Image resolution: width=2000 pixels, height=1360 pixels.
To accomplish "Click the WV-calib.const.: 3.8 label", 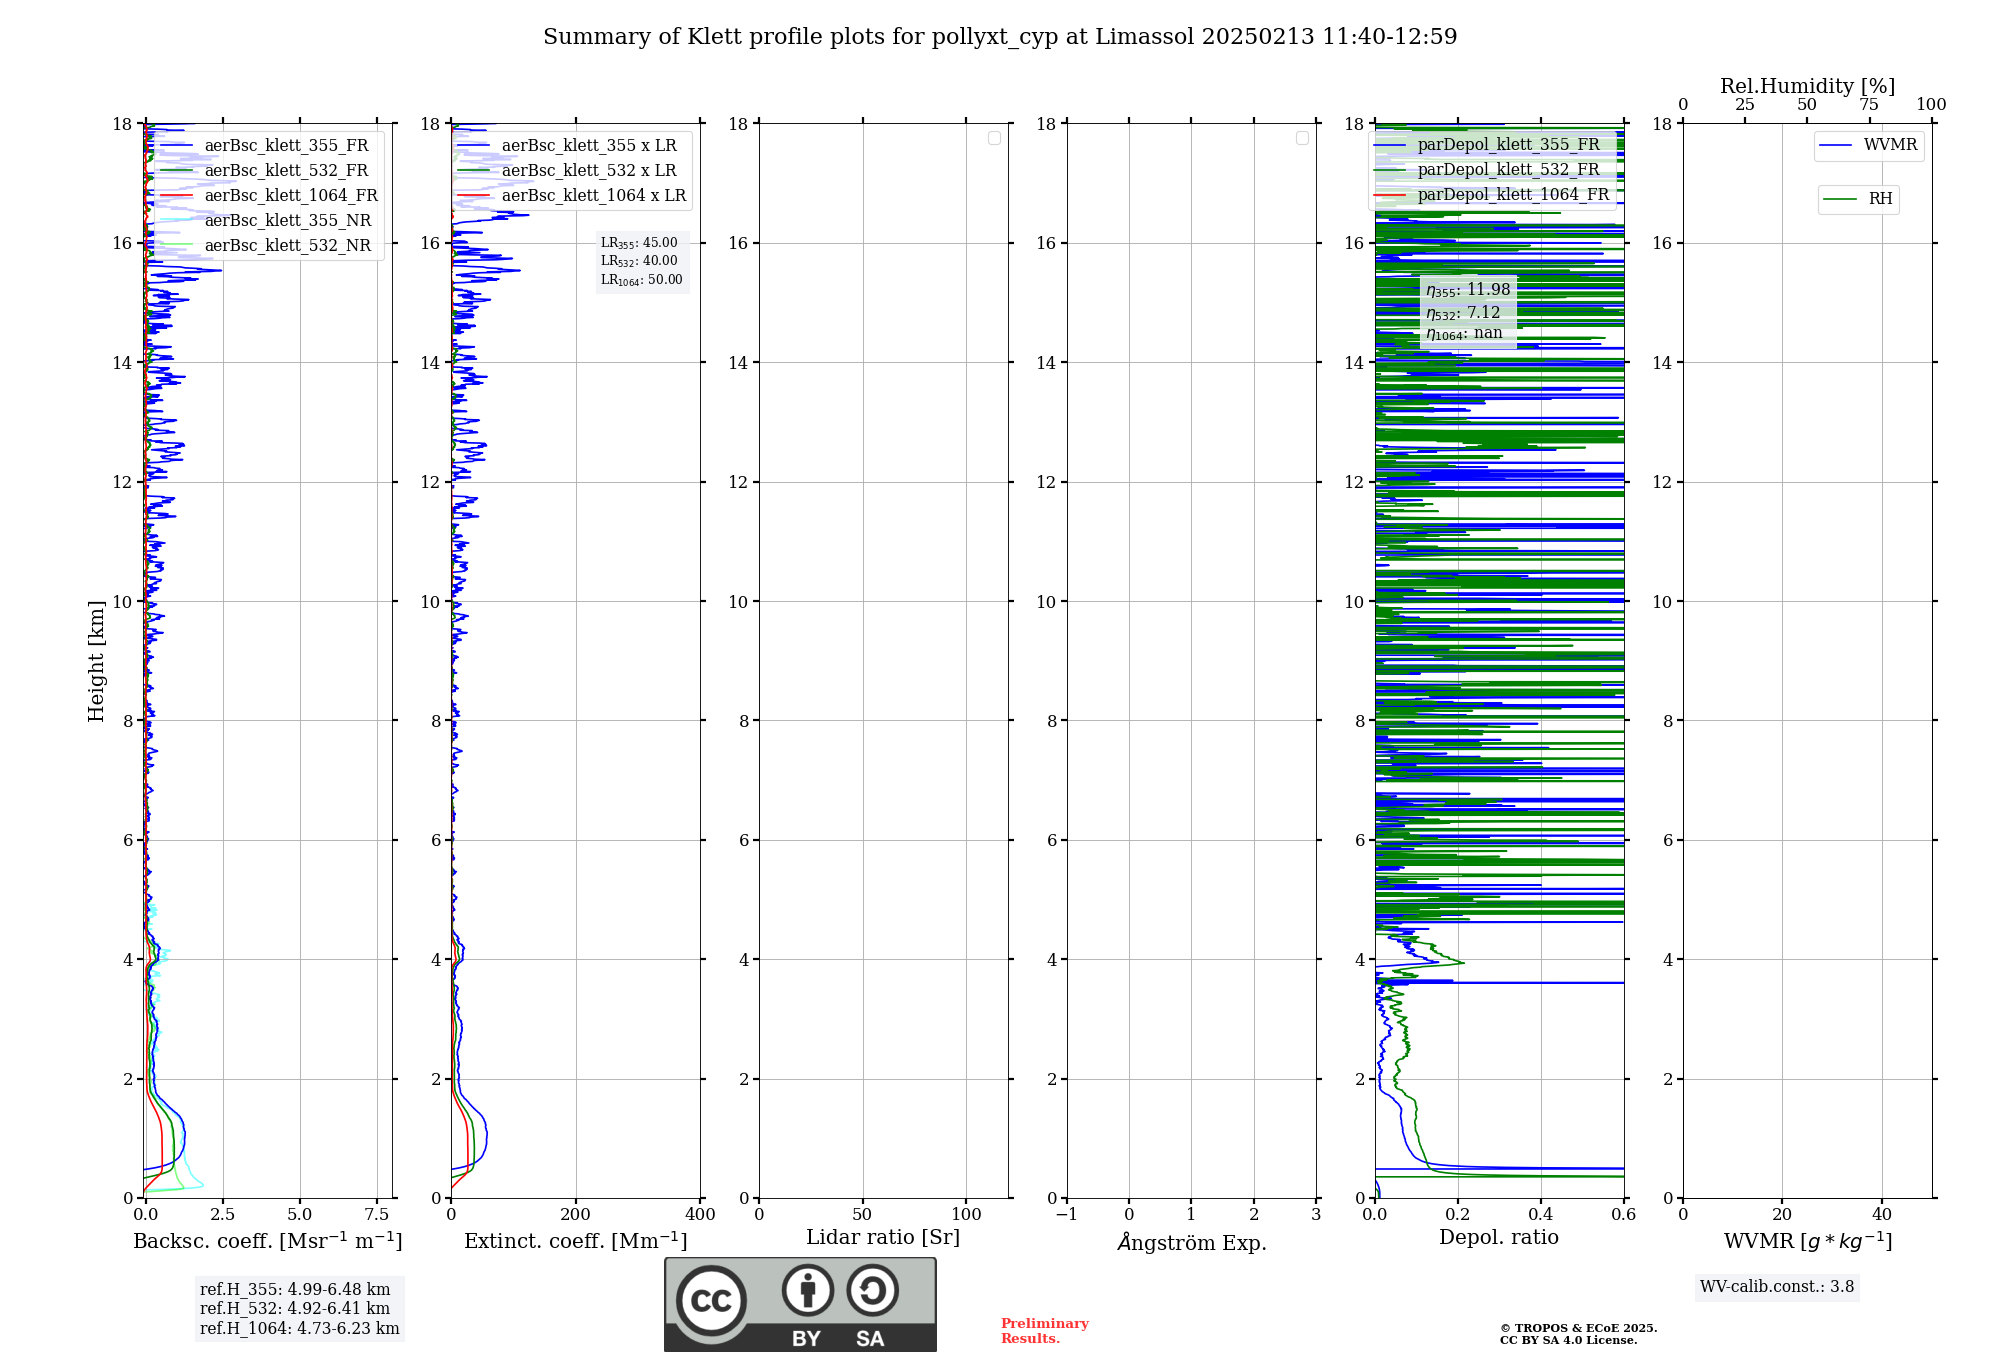I will pos(1777,1287).
